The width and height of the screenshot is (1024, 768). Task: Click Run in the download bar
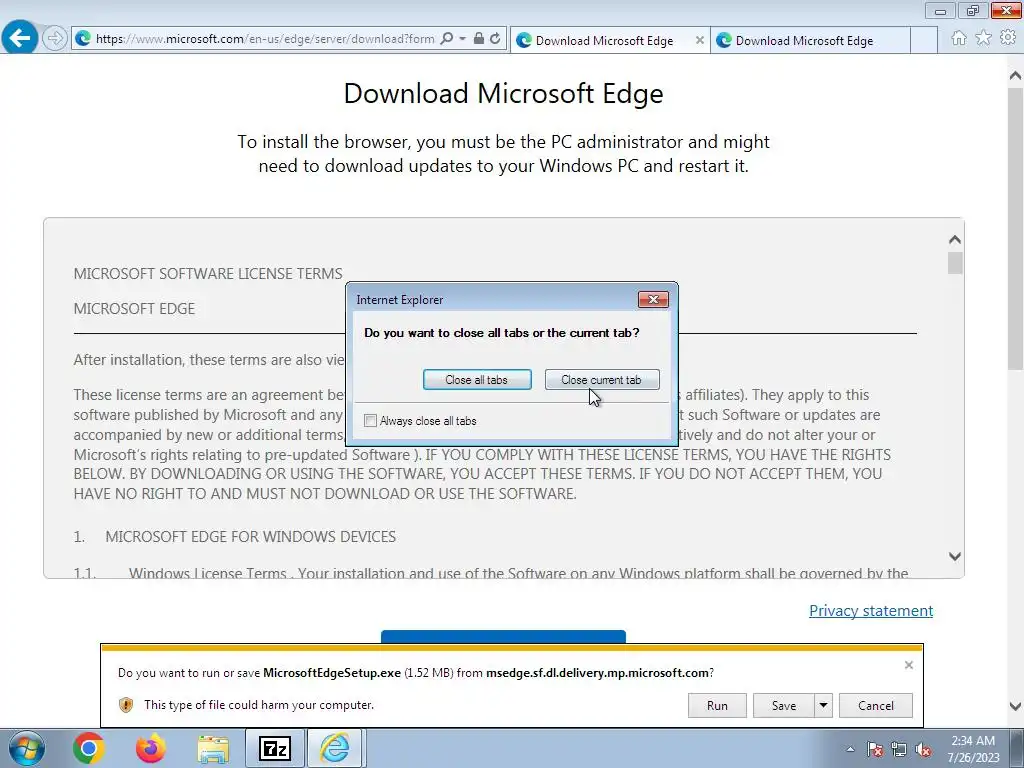717,705
